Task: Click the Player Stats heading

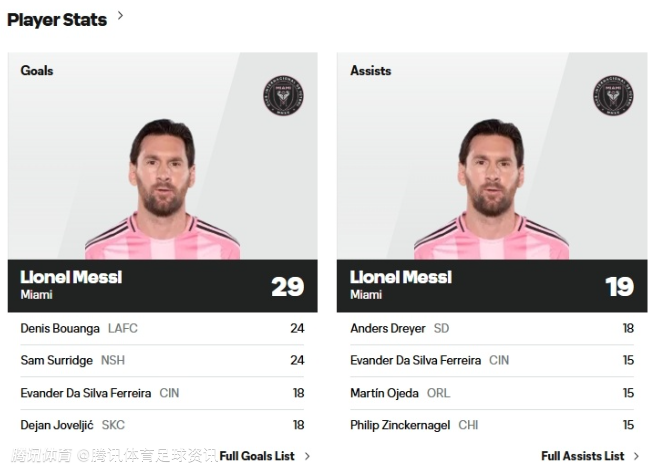Action: (x=57, y=19)
